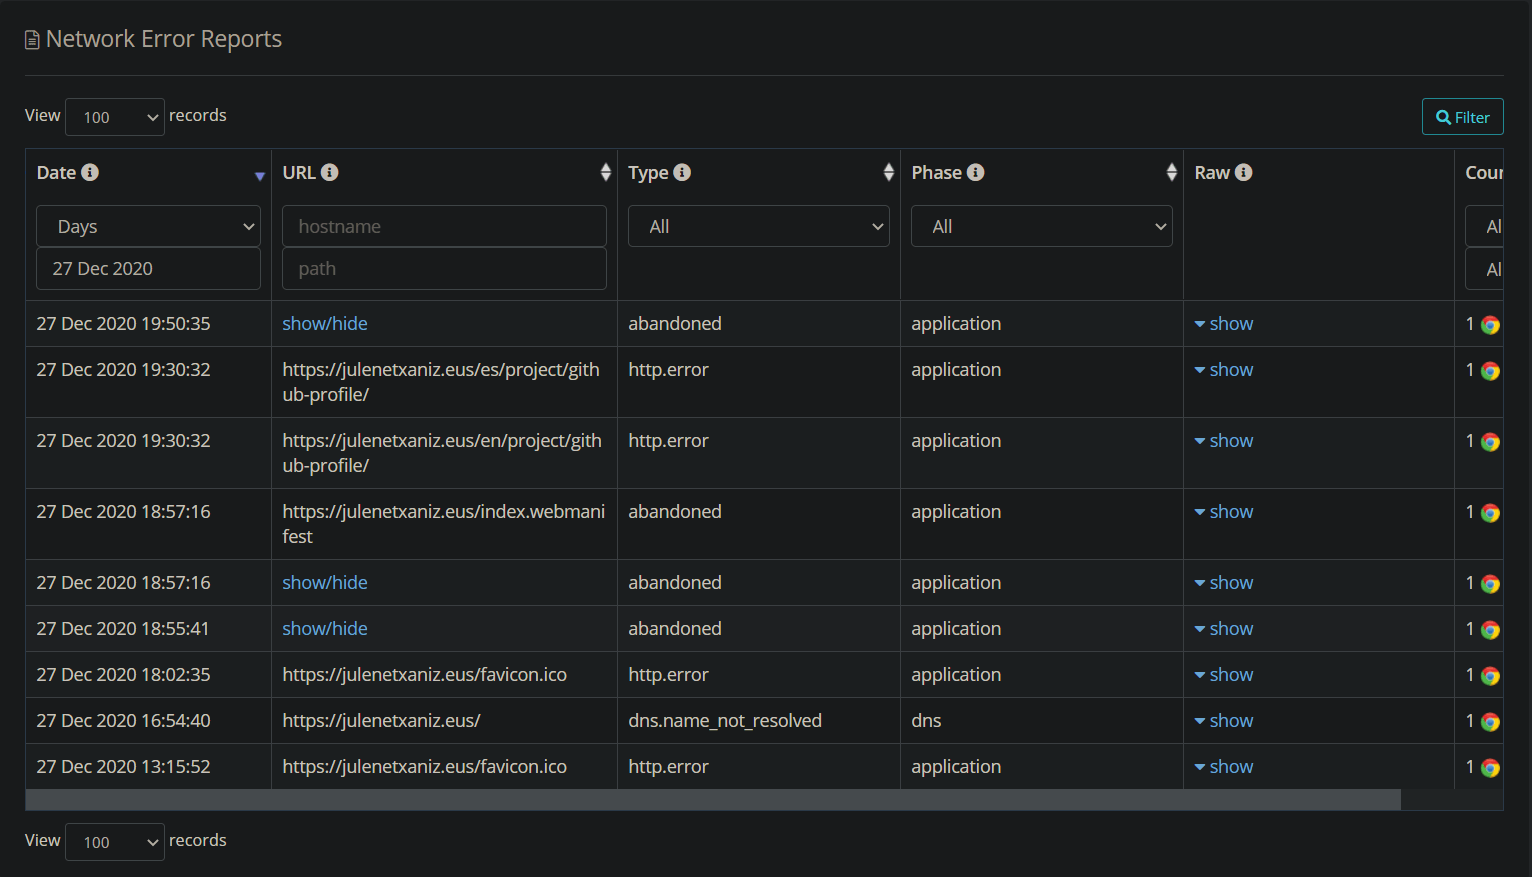Click the info icon beside the URL header
1532x877 pixels.
pos(331,172)
